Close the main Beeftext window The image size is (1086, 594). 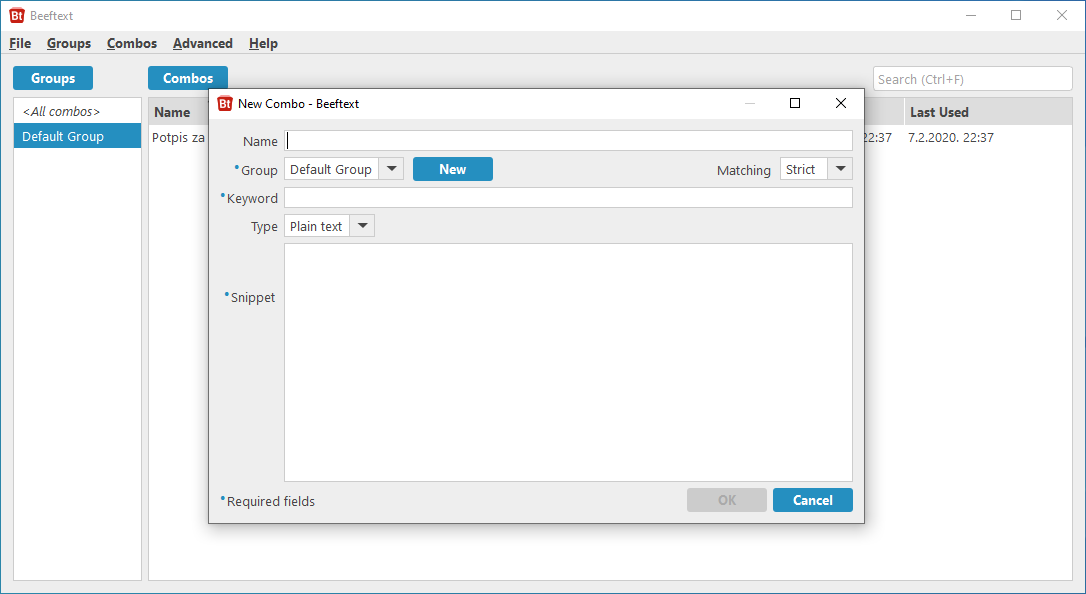tap(1062, 15)
